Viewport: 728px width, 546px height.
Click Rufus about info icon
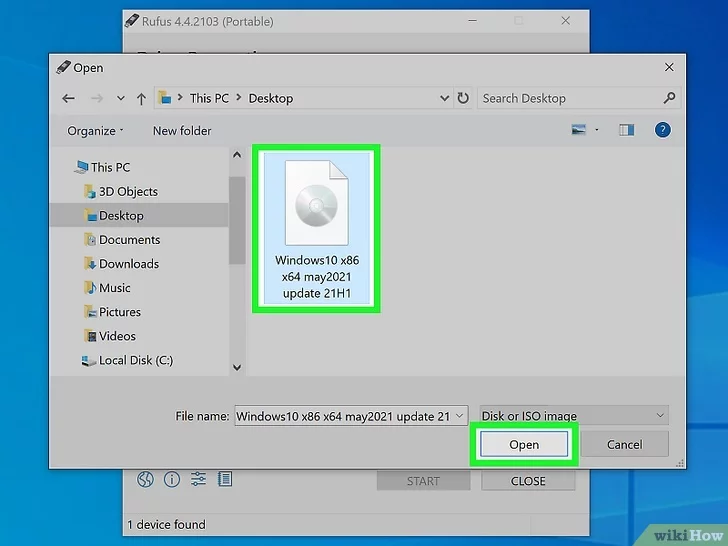(x=172, y=479)
